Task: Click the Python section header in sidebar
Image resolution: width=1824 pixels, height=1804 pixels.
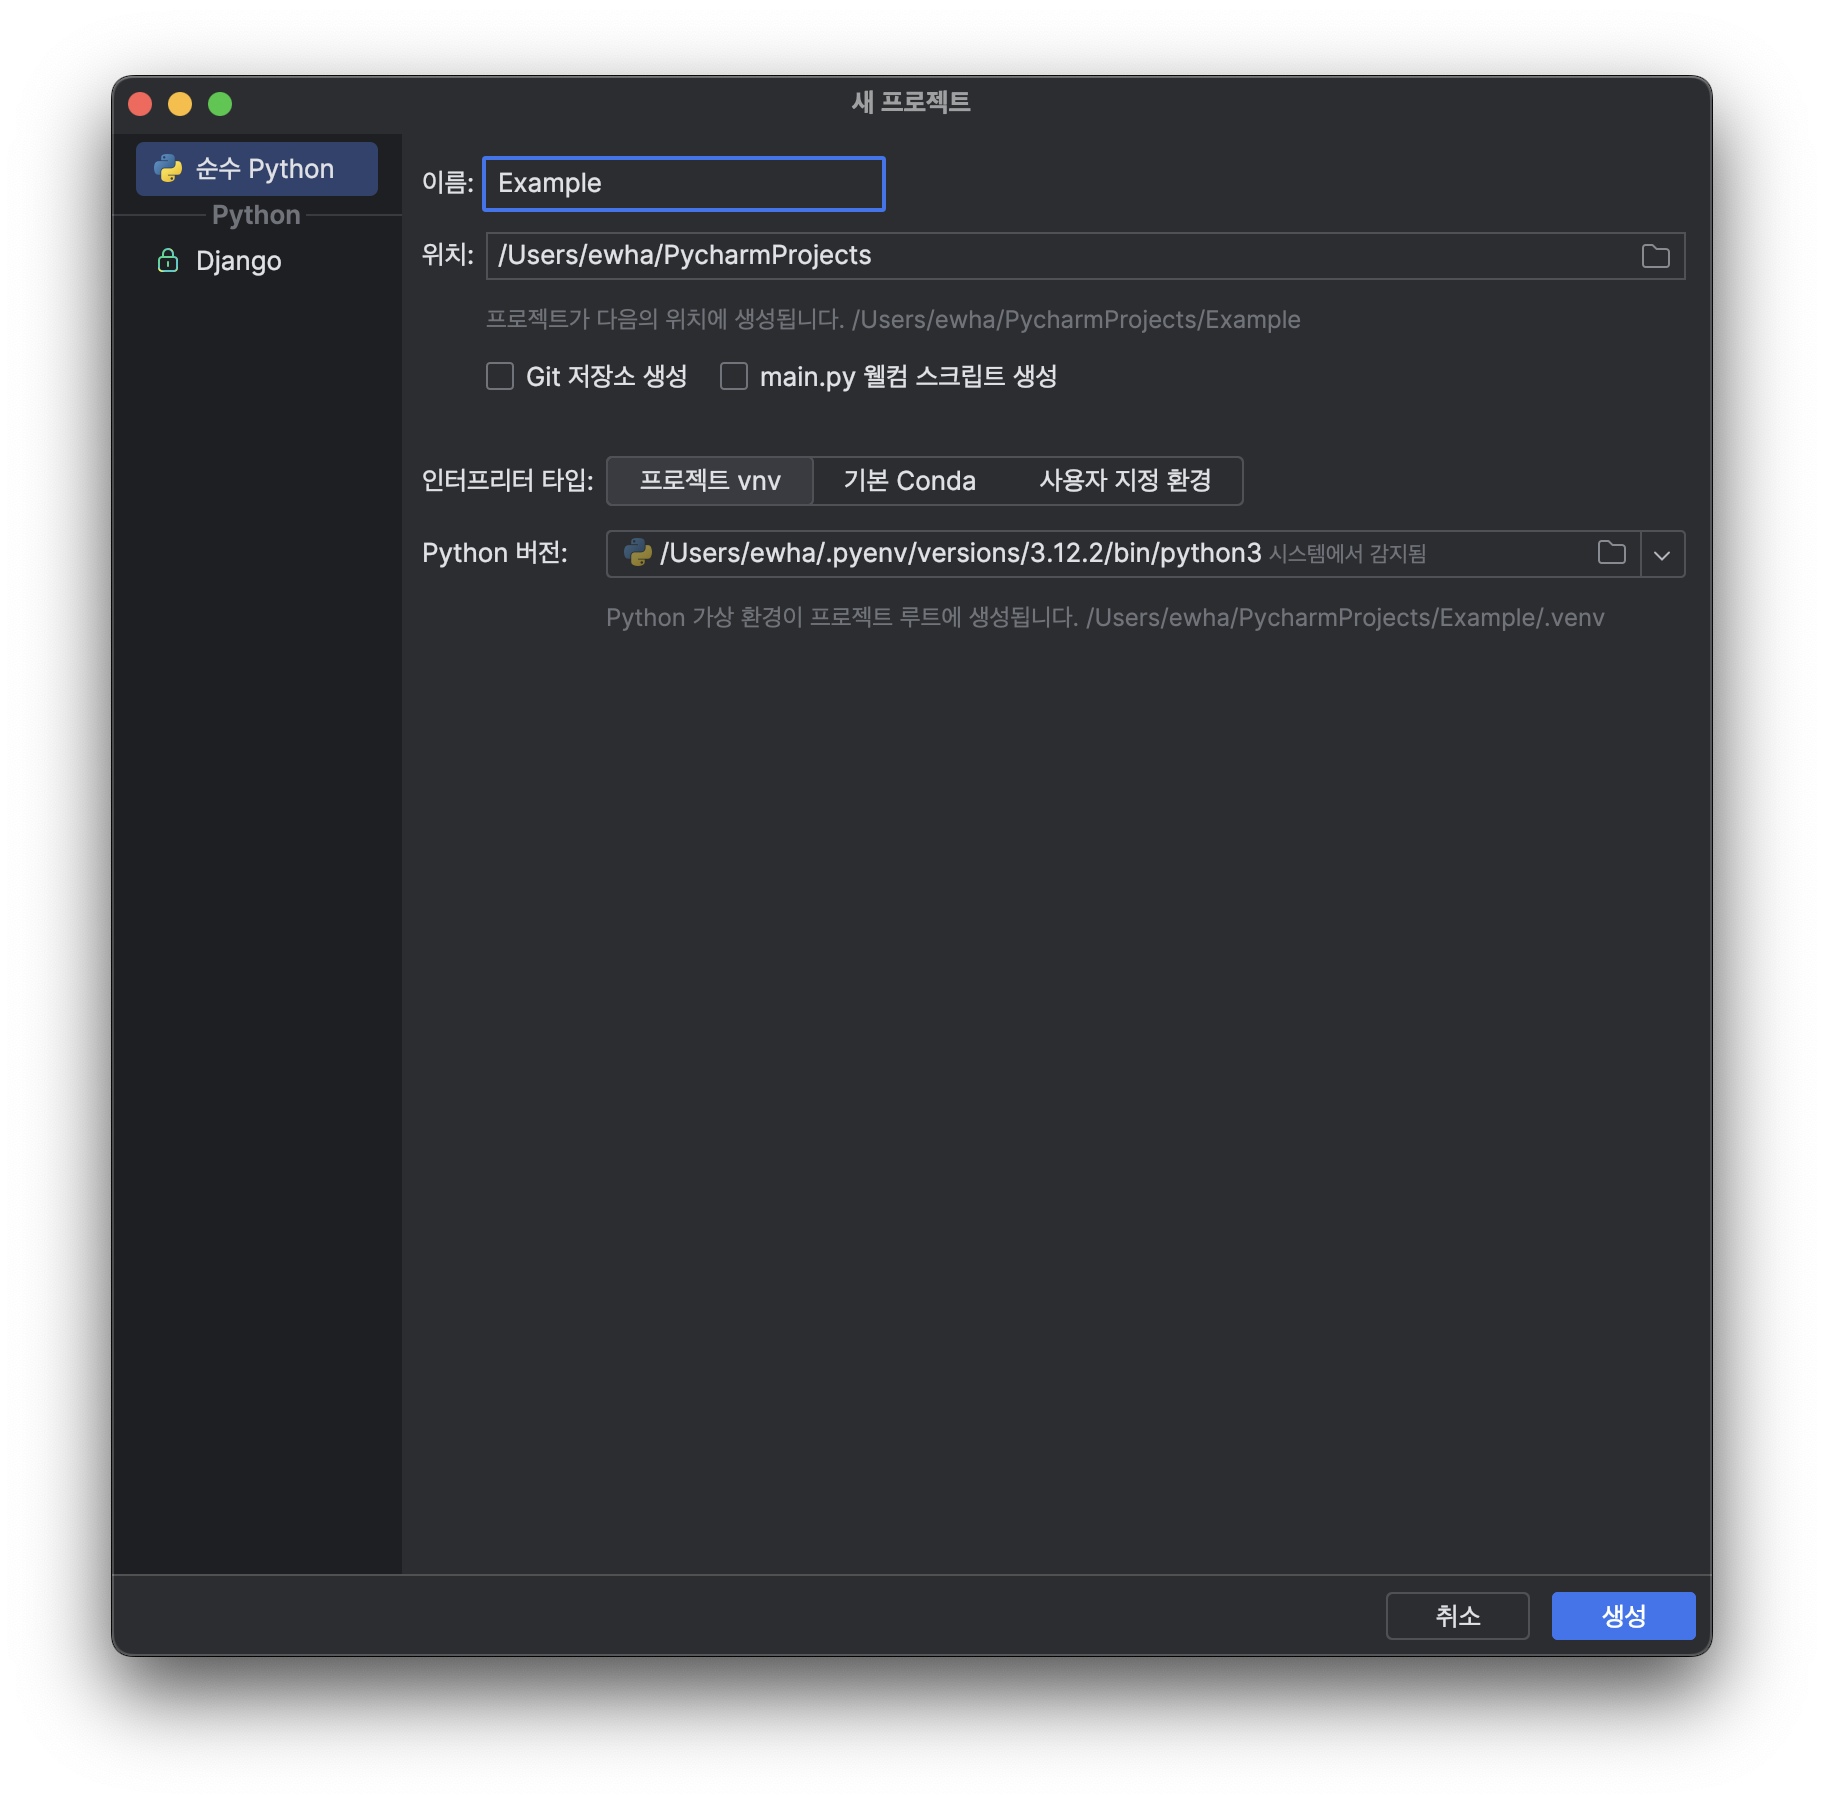Action: coord(256,215)
